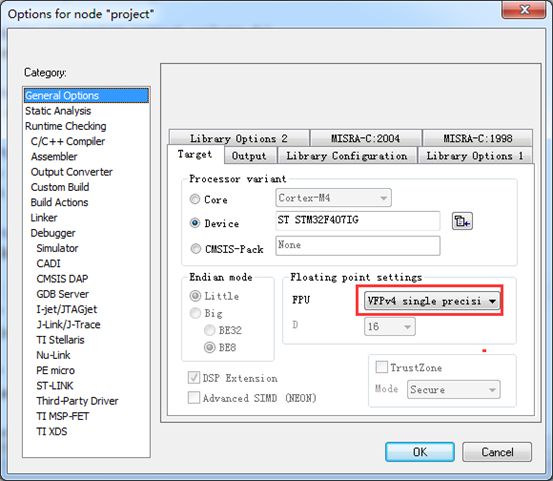
Task: Select Linker category
Action: [44, 218]
